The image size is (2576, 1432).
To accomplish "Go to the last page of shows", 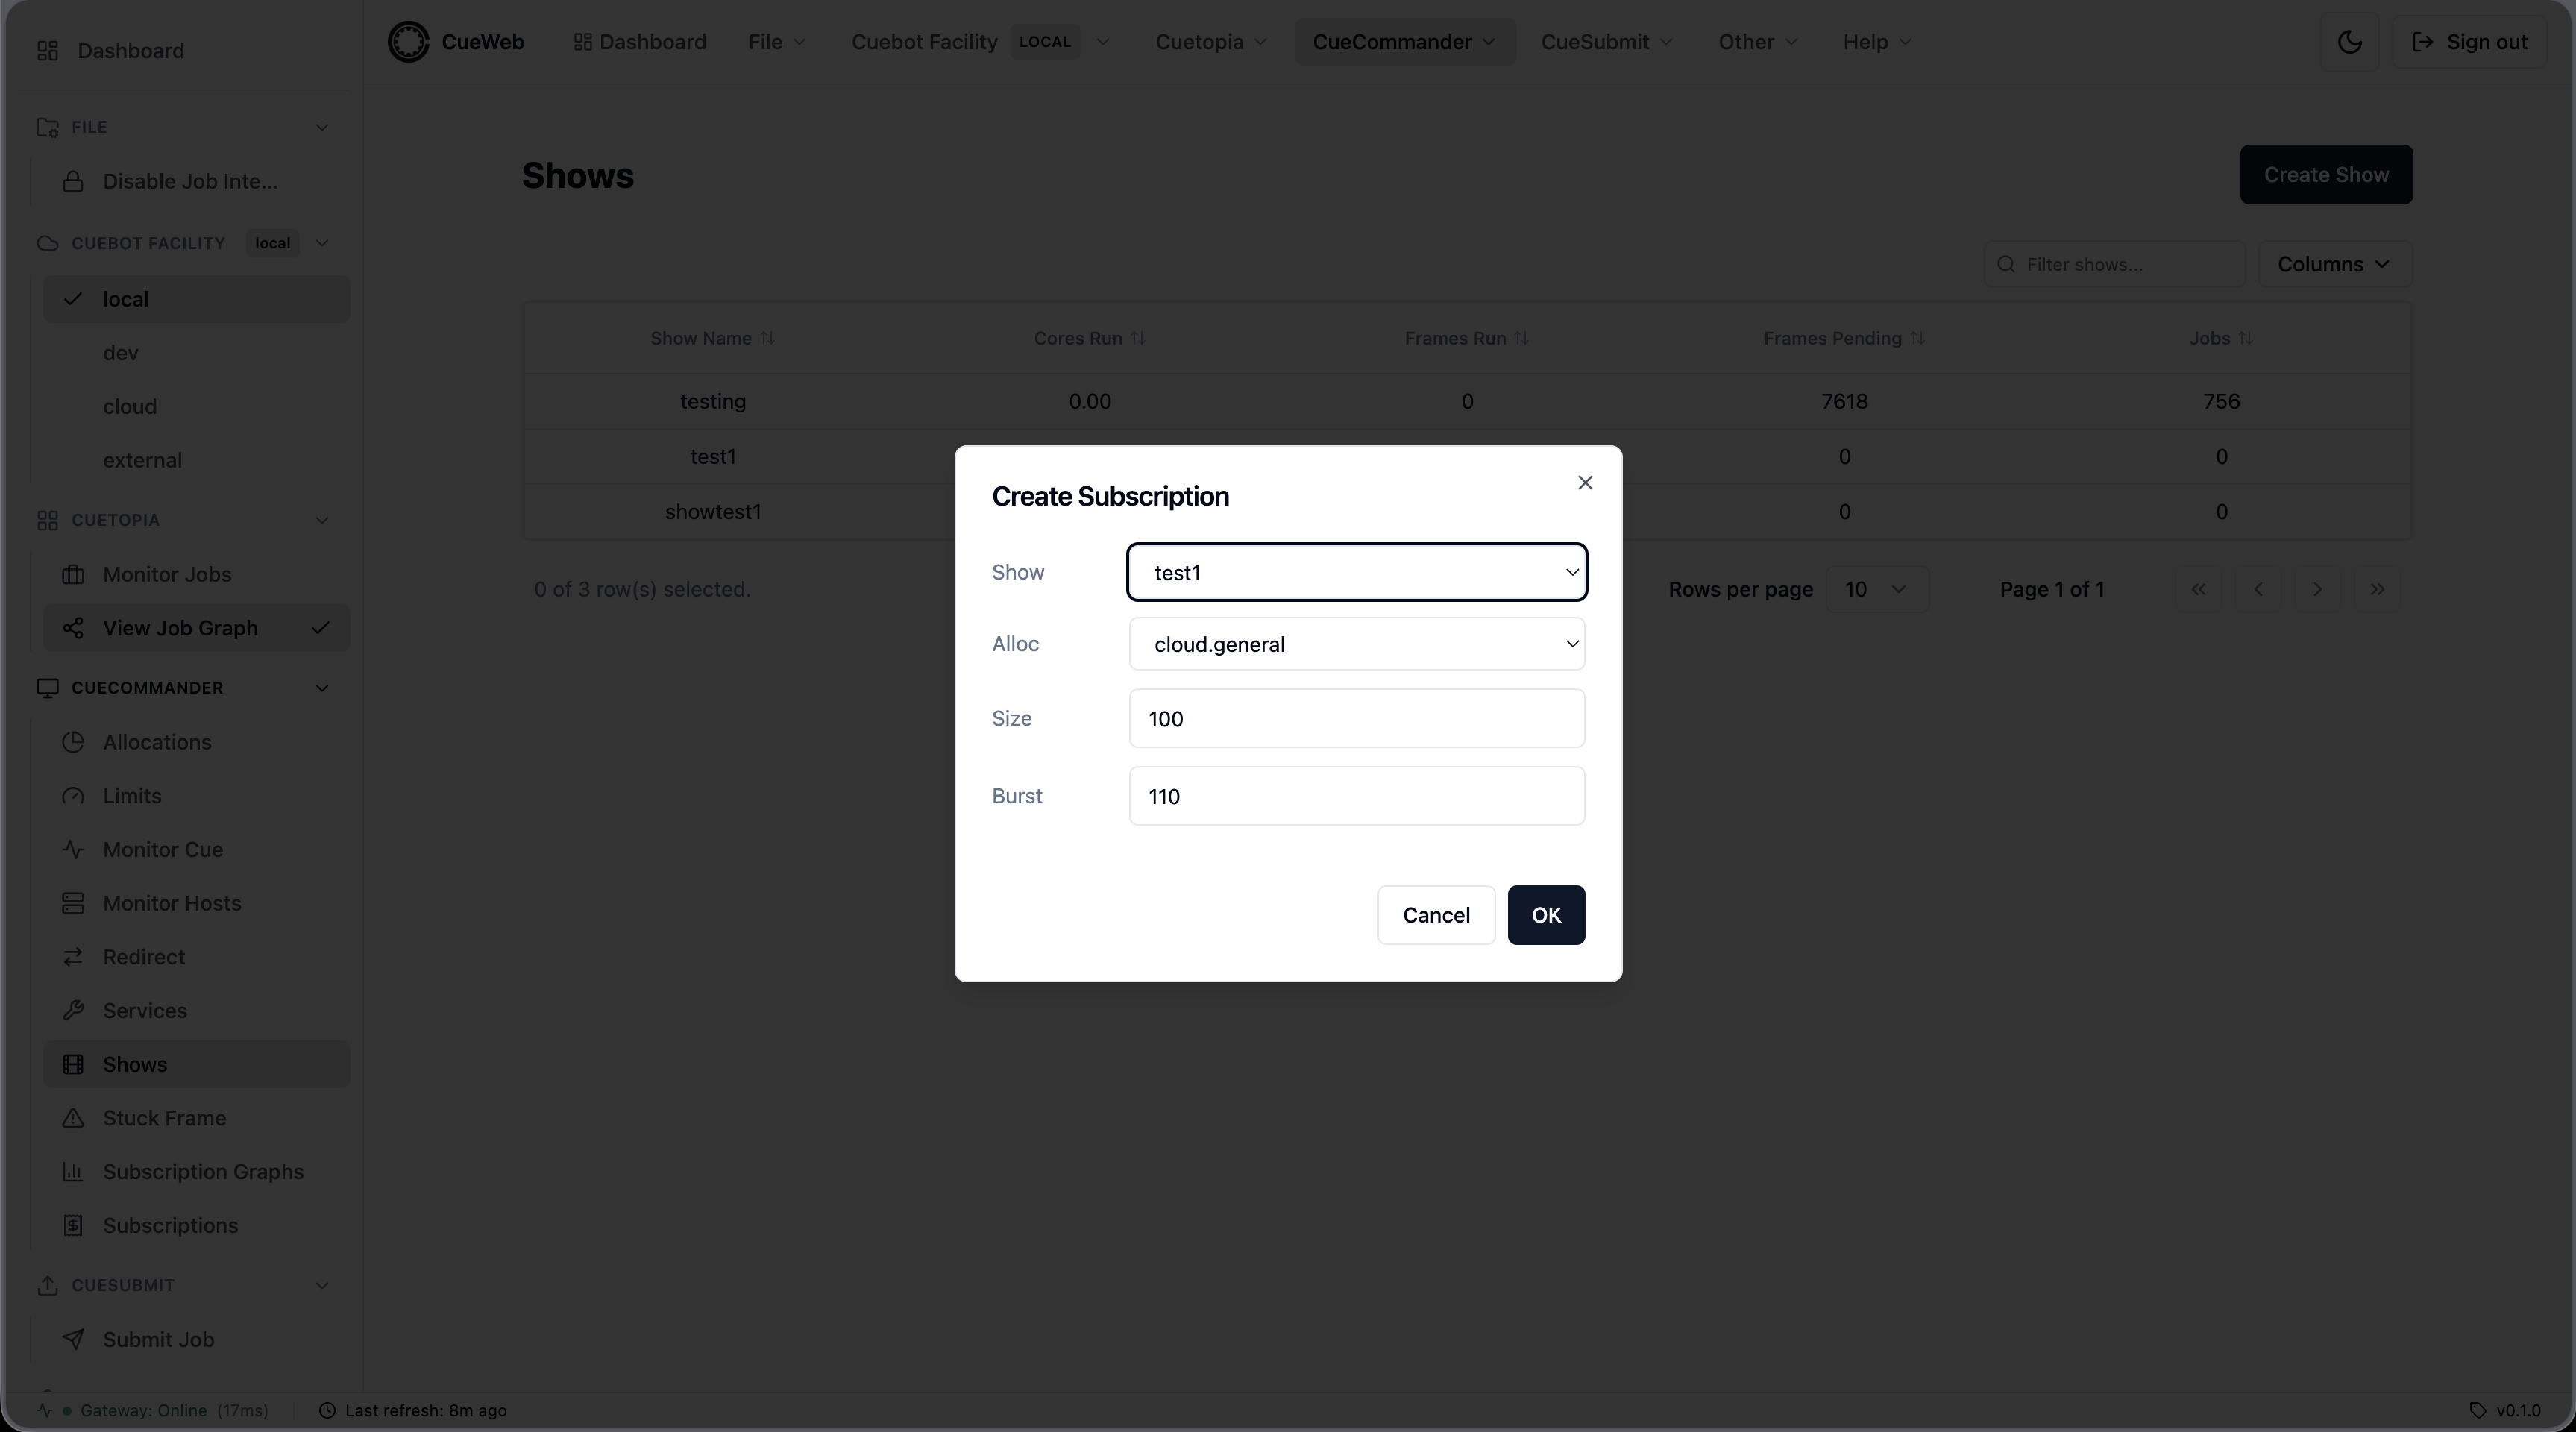I will point(2377,590).
